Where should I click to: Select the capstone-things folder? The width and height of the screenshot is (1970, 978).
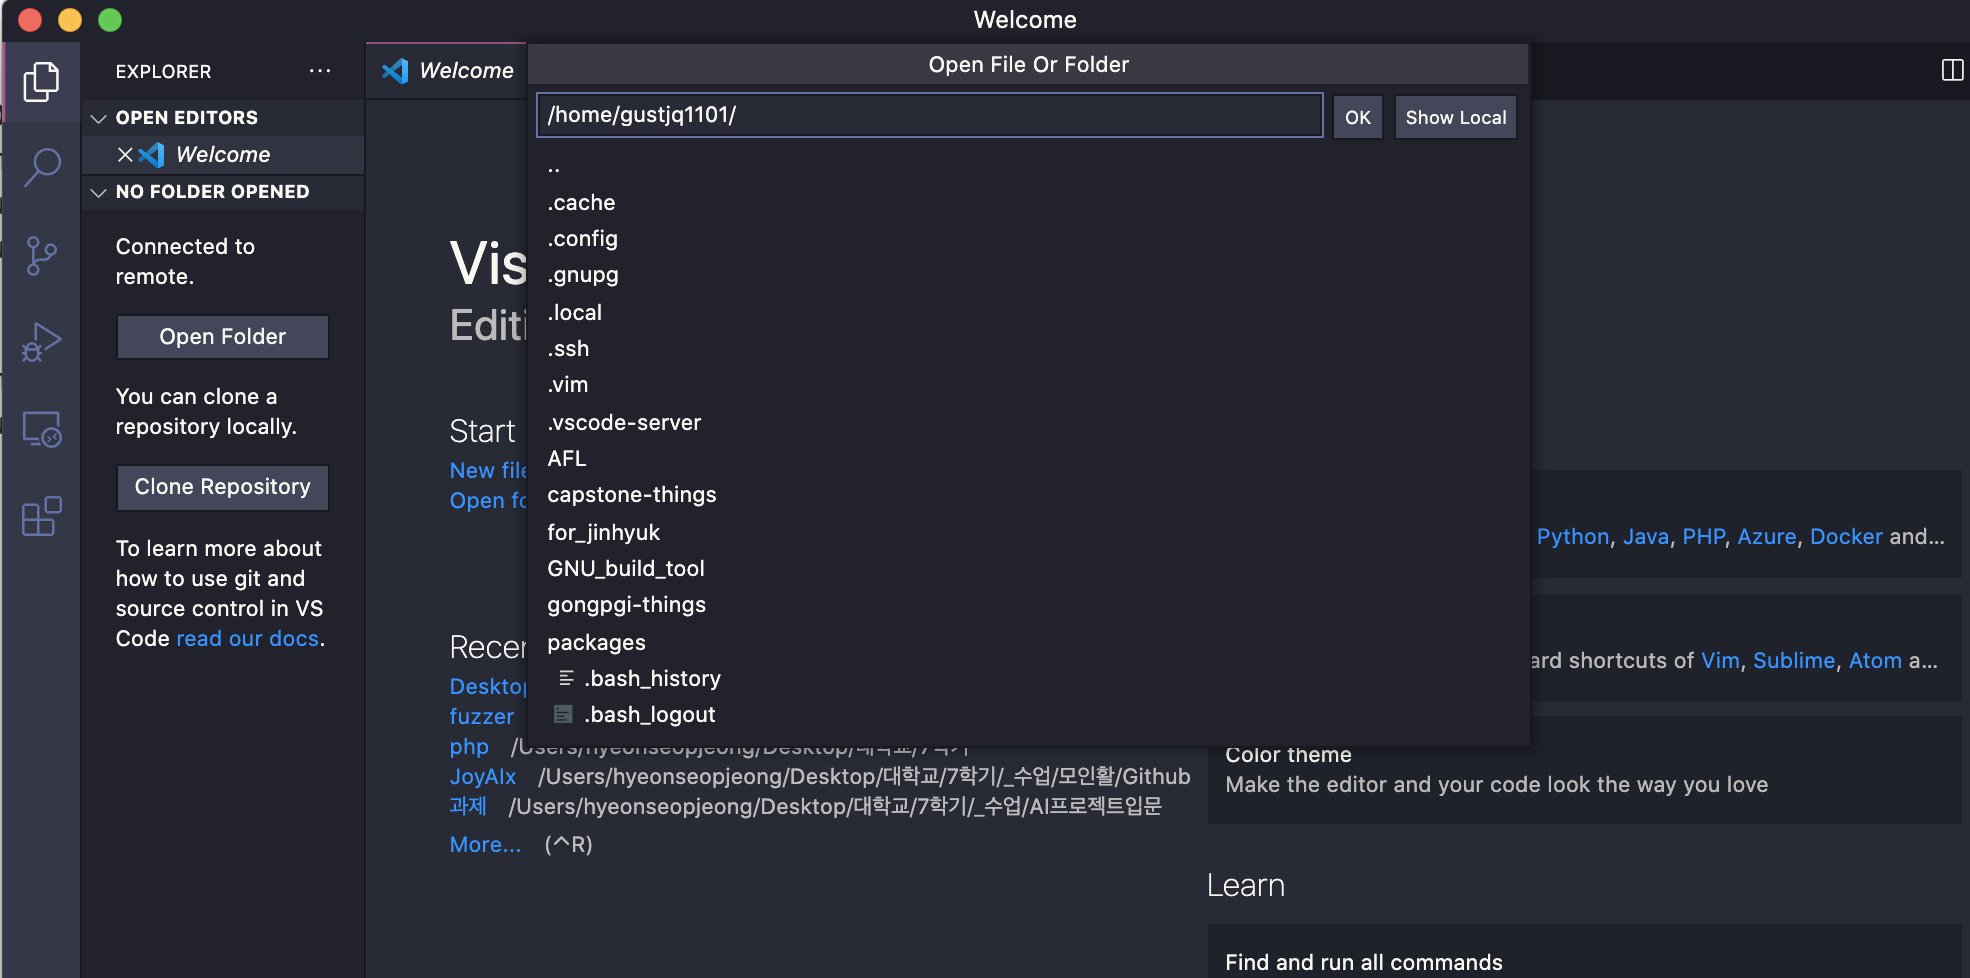click(631, 494)
